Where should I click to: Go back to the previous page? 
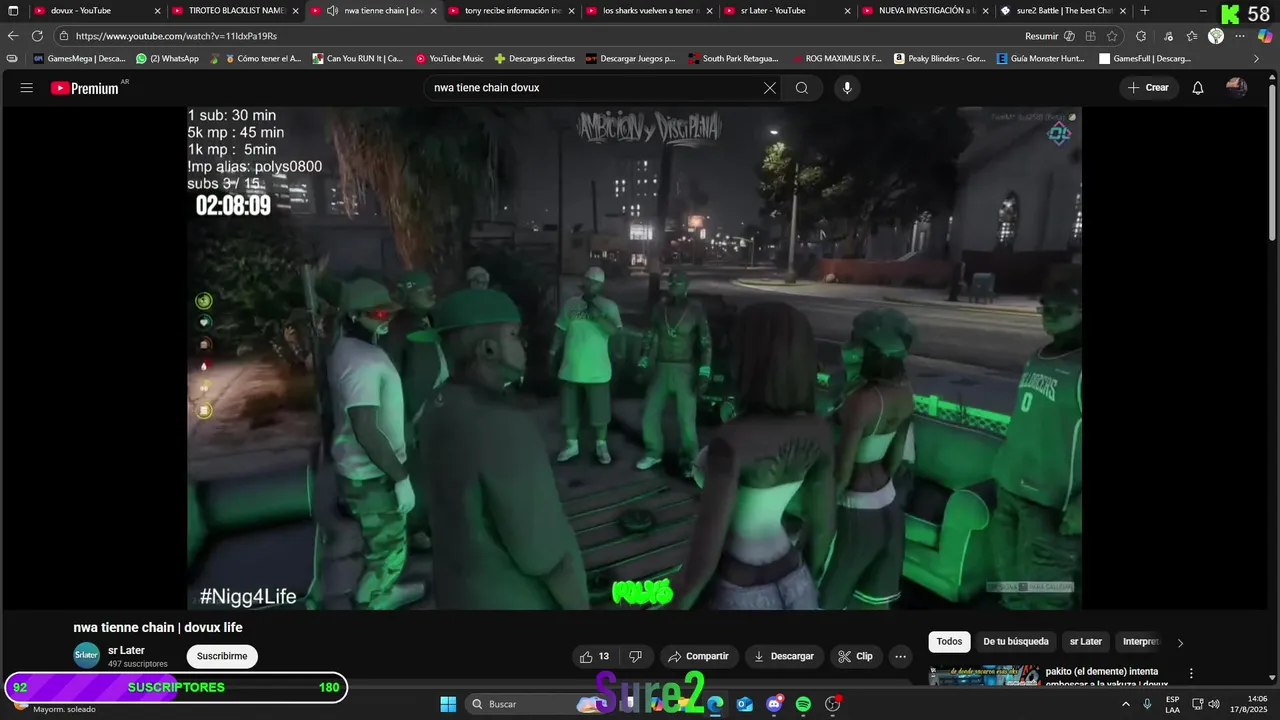13,35
